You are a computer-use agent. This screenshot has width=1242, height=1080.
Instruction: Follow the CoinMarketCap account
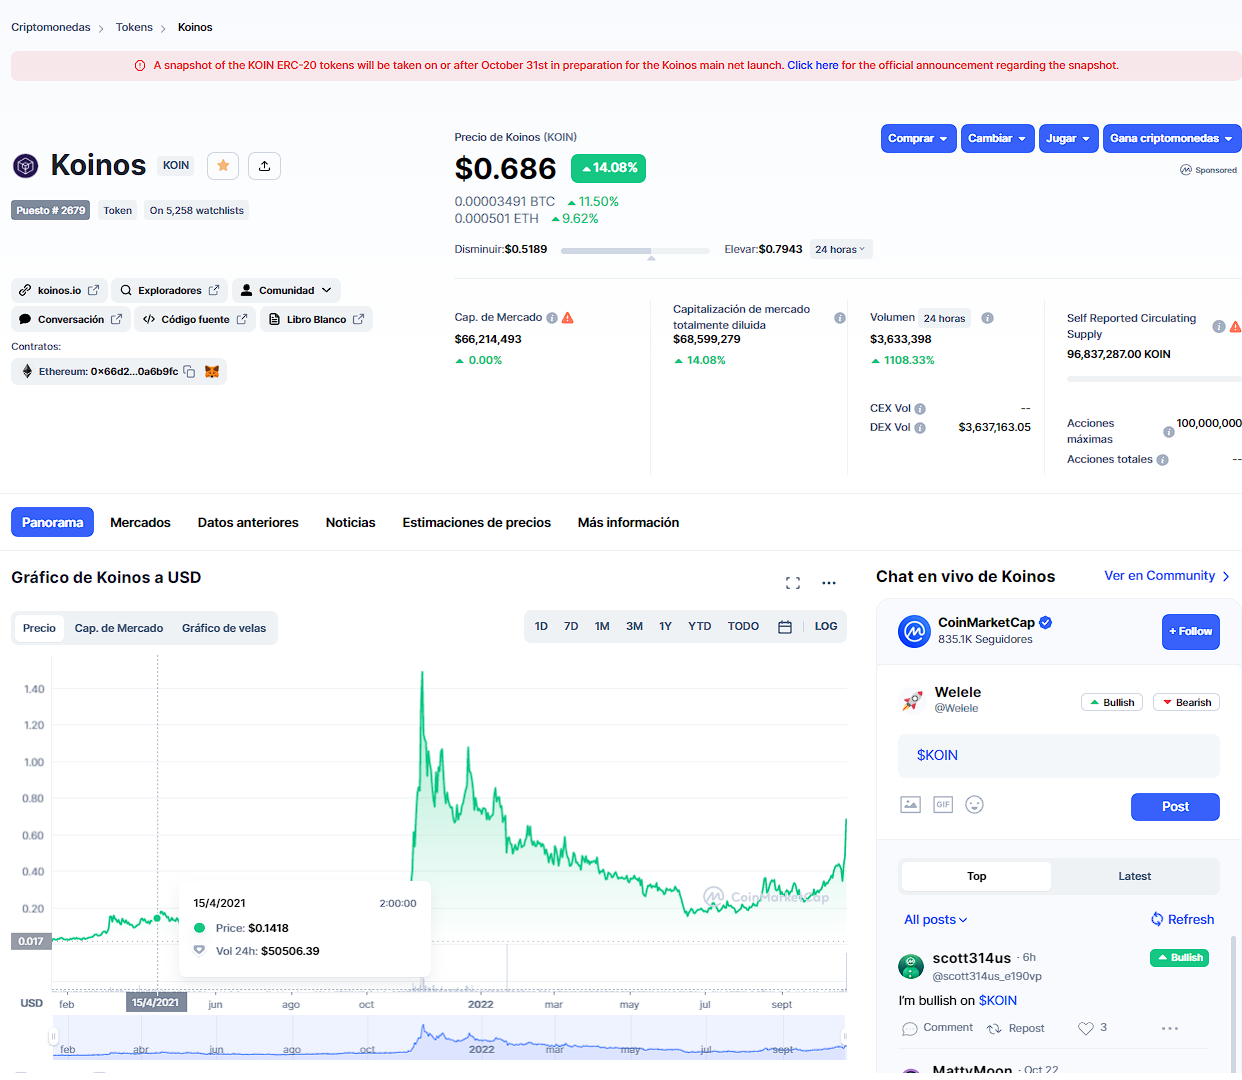click(1190, 632)
